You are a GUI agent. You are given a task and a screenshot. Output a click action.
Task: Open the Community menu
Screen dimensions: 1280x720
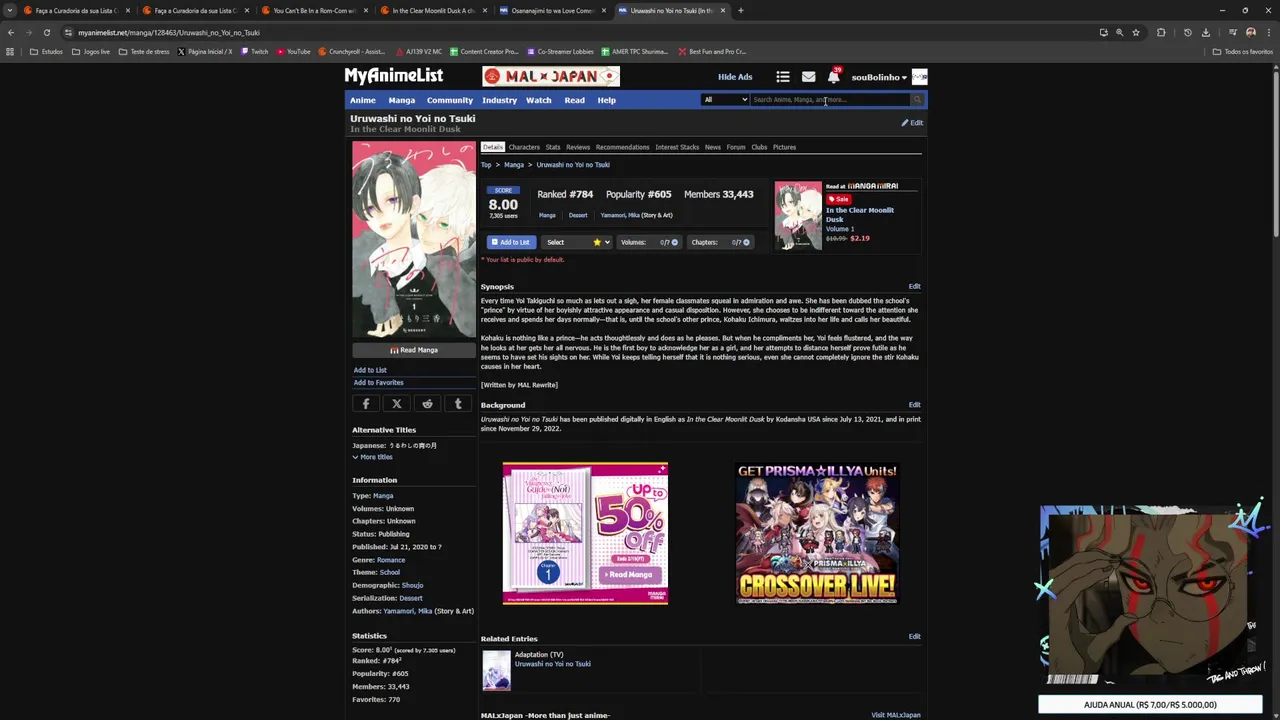[450, 100]
